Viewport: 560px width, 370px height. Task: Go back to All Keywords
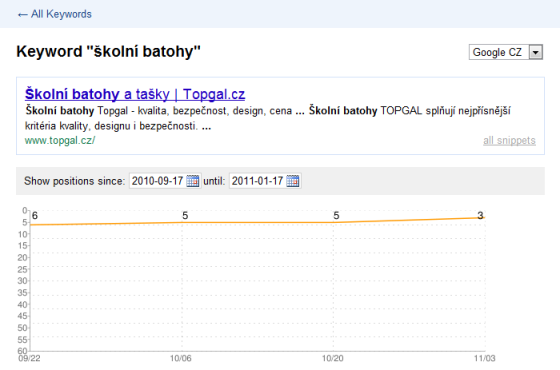point(55,14)
